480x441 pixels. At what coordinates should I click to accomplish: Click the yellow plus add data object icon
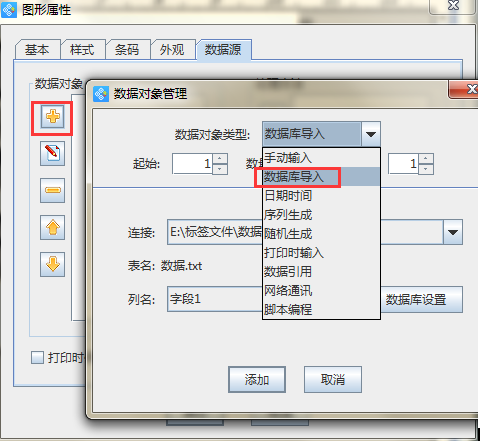pyautogui.click(x=52, y=117)
